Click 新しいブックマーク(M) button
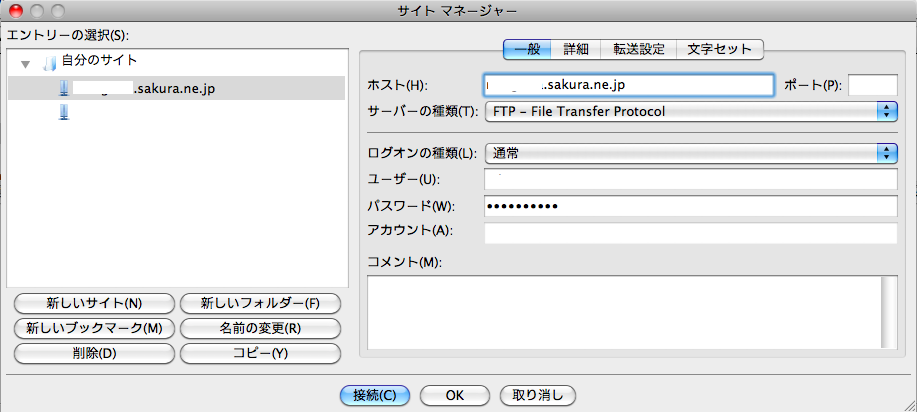This screenshot has width=917, height=412. 94,328
